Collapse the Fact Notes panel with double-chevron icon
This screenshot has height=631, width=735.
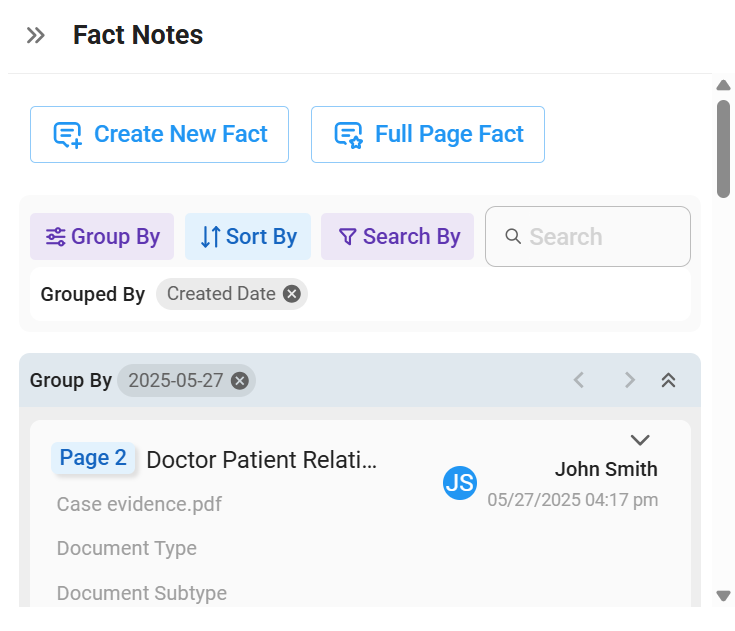pyautogui.click(x=36, y=36)
